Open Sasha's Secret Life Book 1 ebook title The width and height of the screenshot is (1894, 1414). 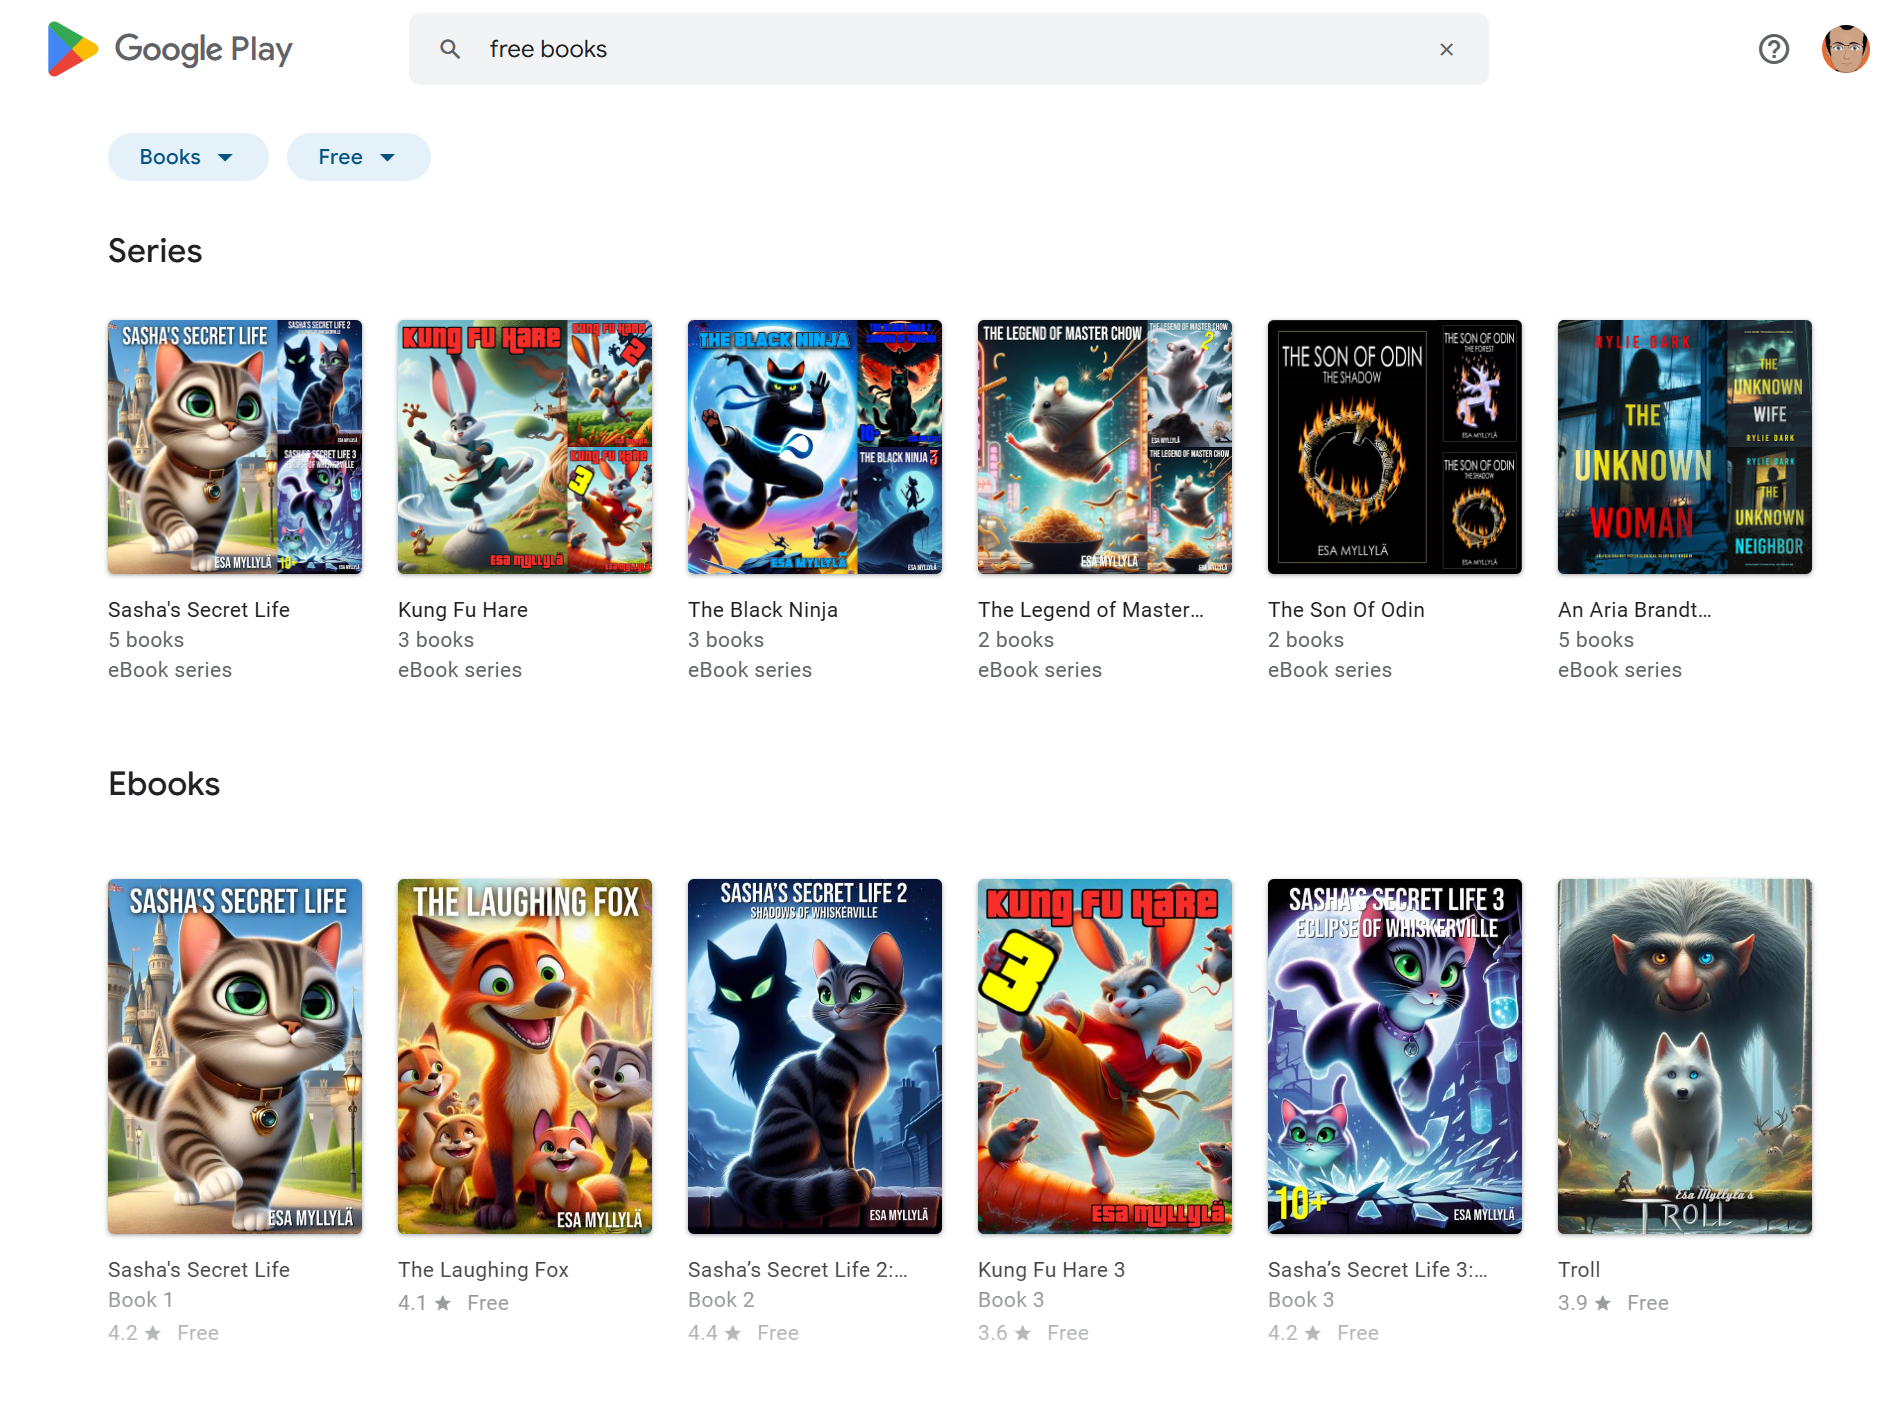coord(199,1270)
